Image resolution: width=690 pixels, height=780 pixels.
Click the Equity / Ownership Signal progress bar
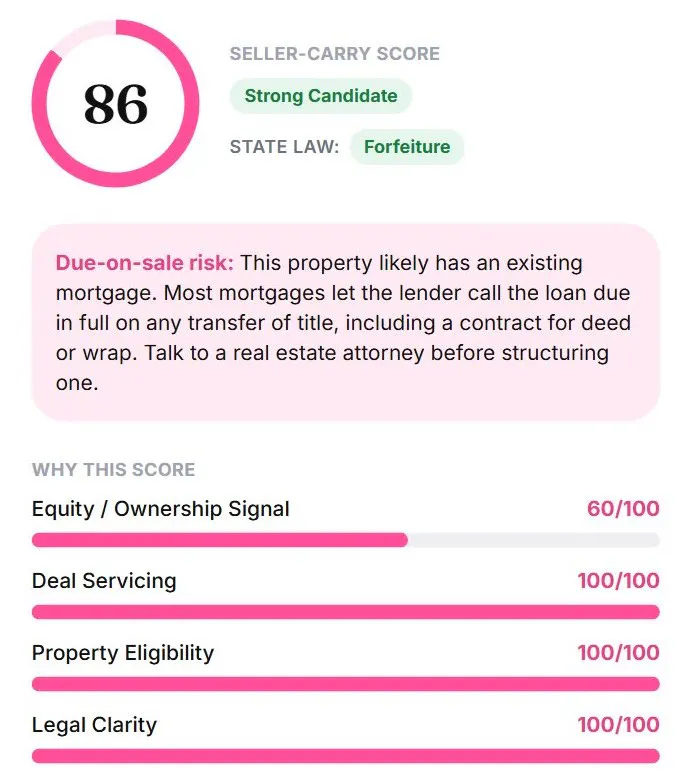[346, 540]
